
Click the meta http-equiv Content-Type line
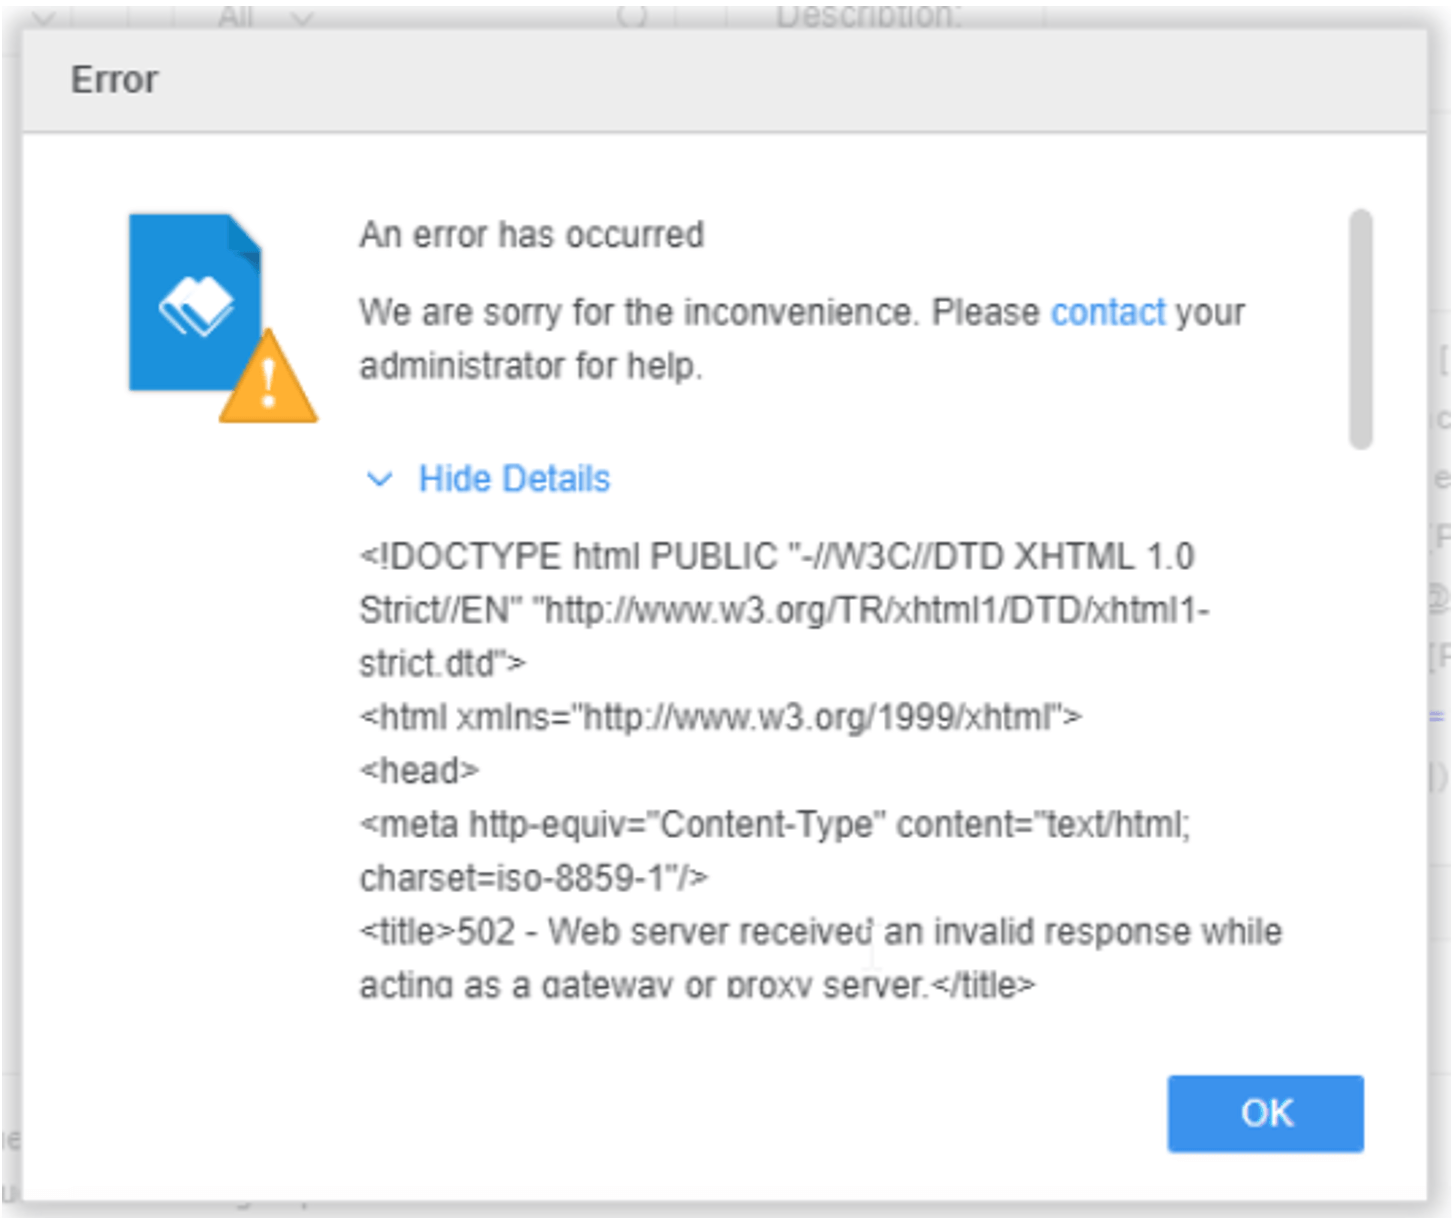774,825
